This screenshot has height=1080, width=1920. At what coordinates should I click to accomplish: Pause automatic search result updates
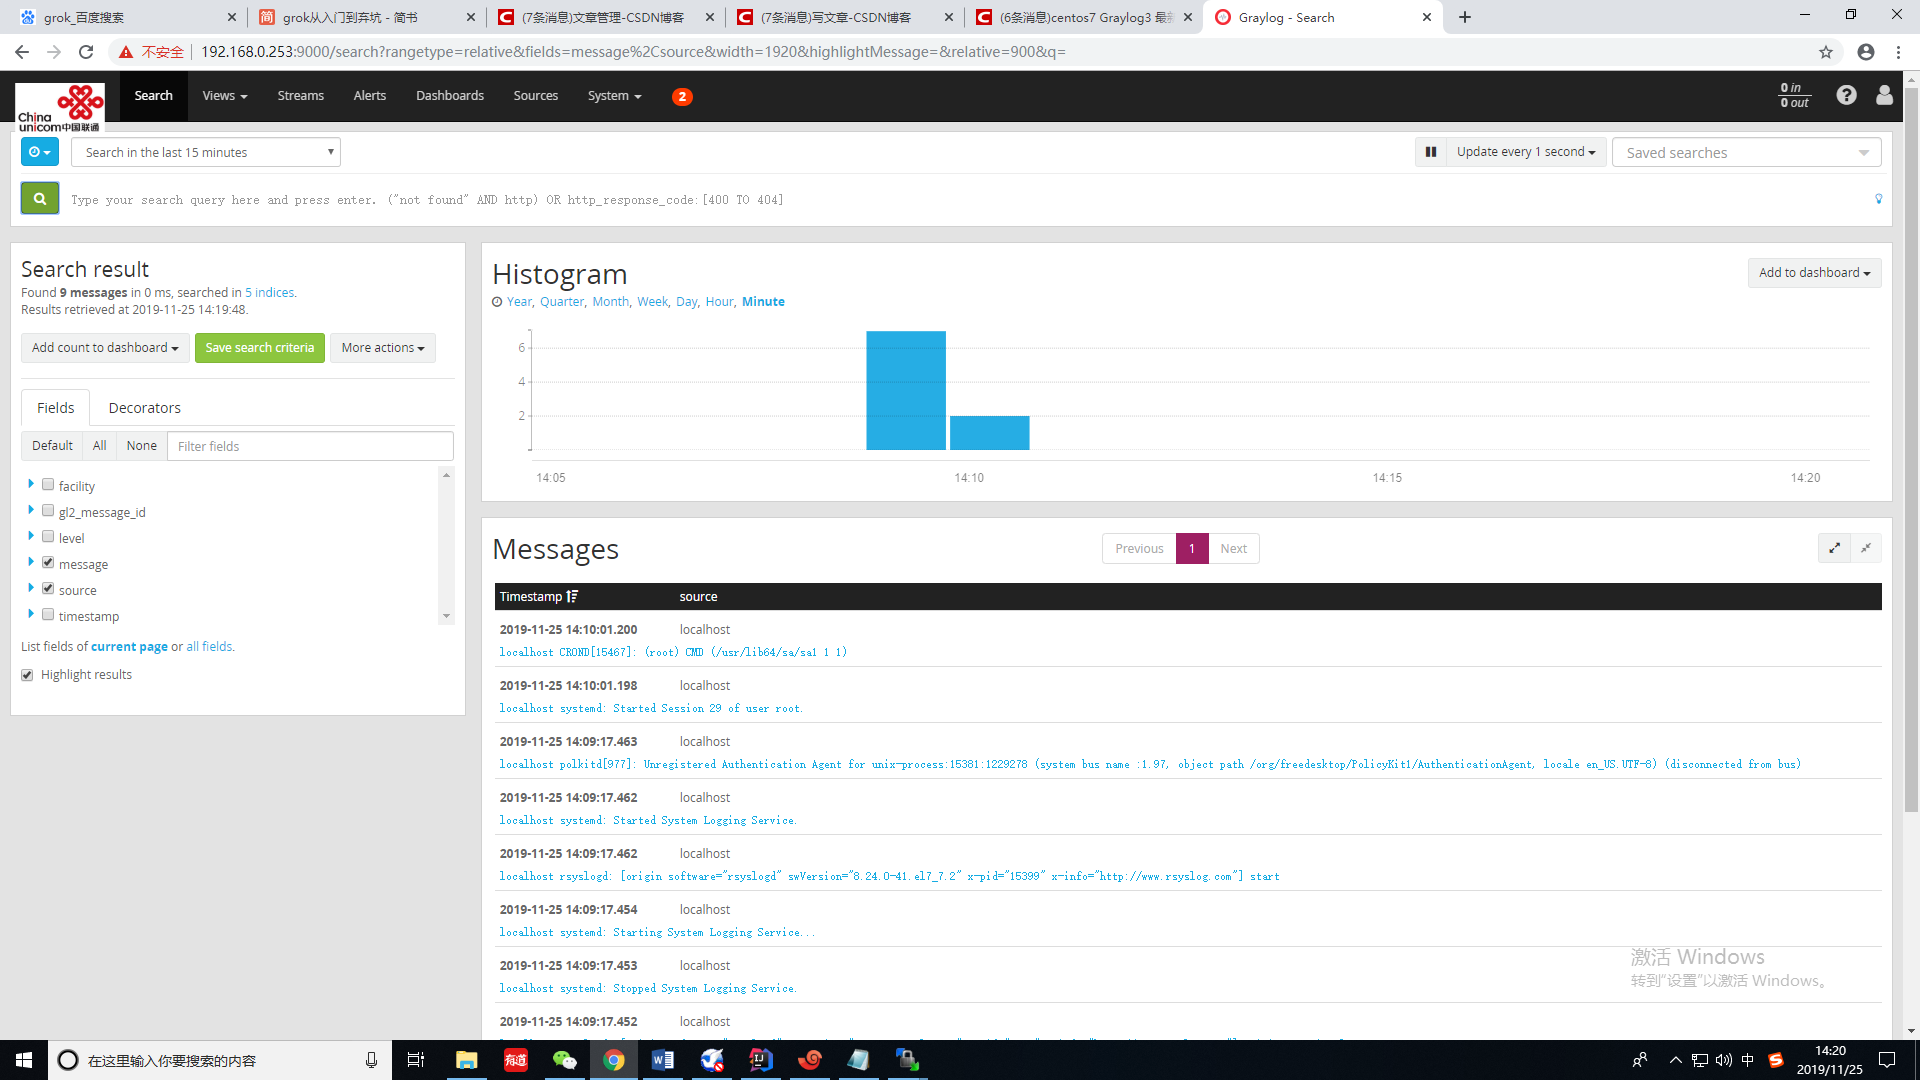tap(1430, 152)
